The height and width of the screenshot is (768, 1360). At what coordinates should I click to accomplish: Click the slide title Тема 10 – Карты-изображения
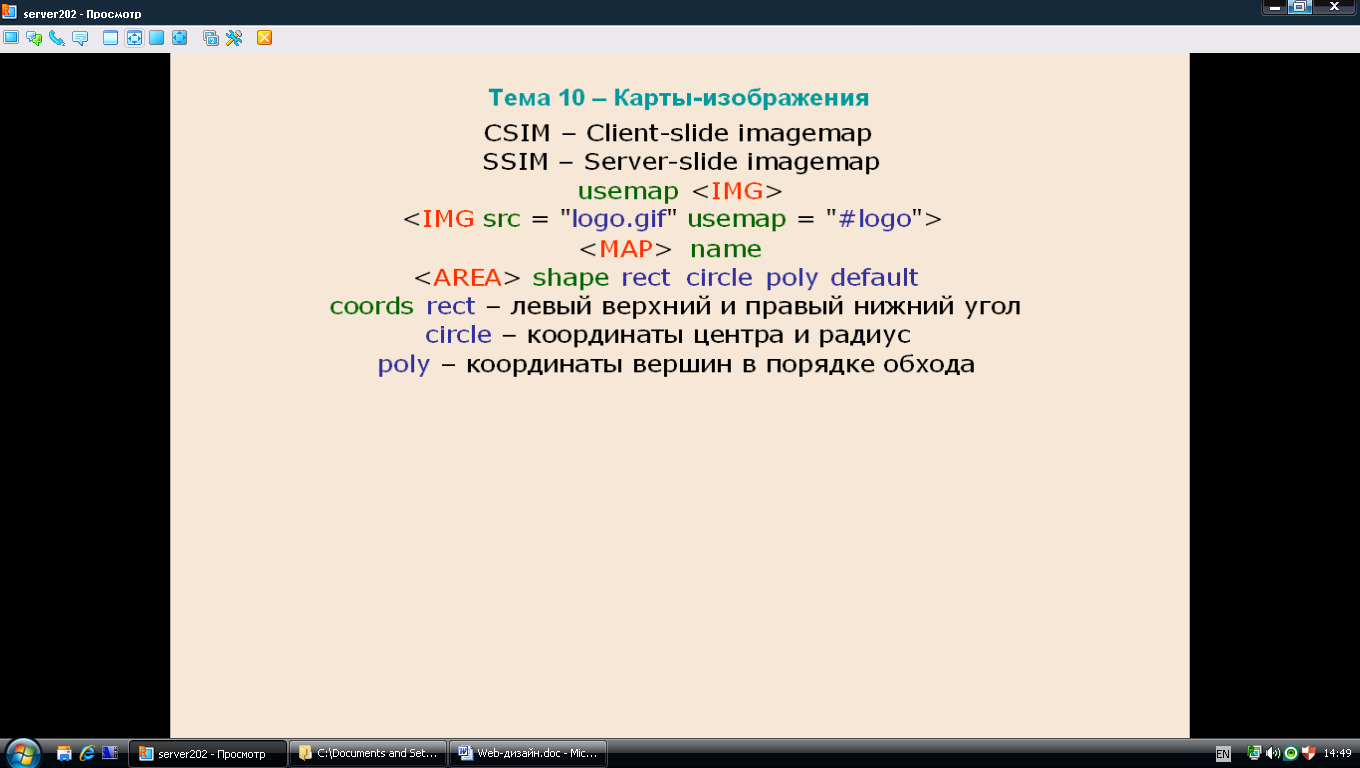tap(679, 98)
